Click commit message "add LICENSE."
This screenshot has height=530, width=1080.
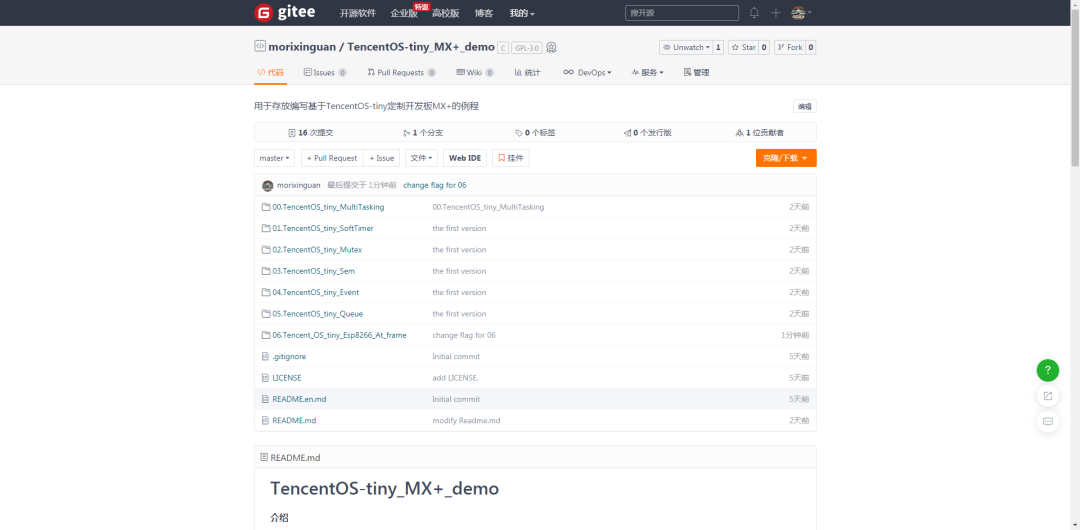(x=455, y=378)
